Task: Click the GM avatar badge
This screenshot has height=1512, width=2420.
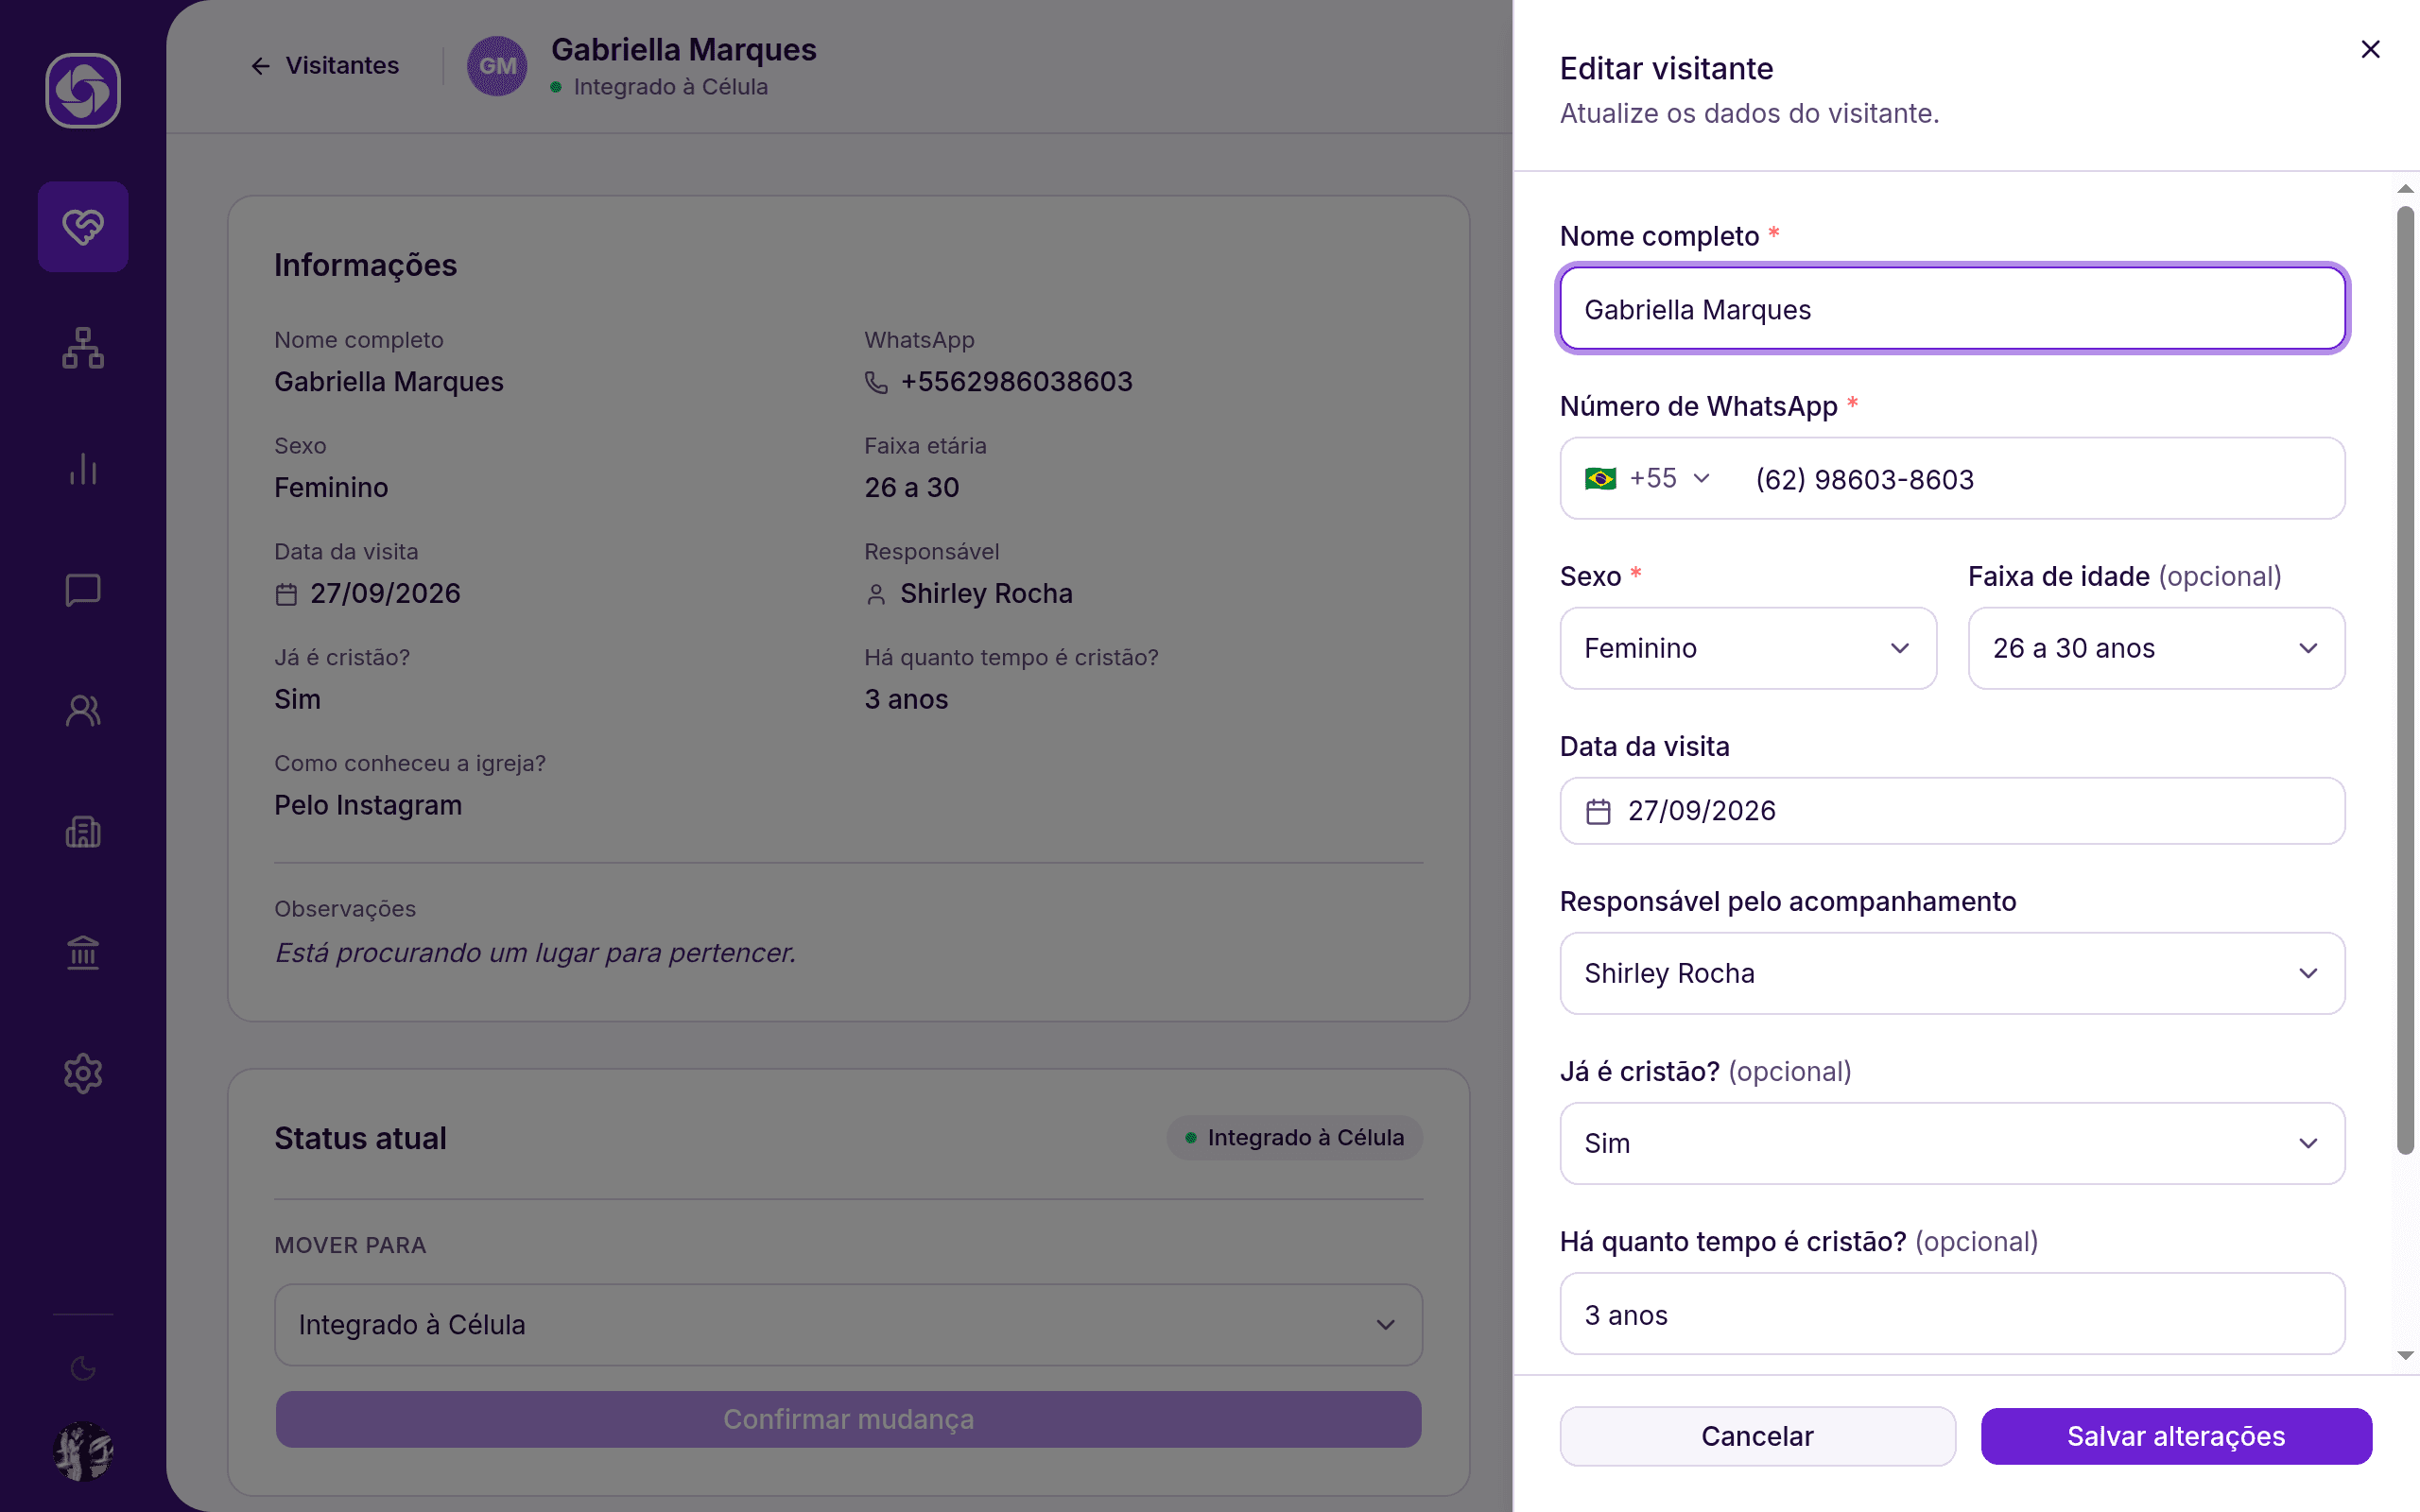Action: coord(497,66)
